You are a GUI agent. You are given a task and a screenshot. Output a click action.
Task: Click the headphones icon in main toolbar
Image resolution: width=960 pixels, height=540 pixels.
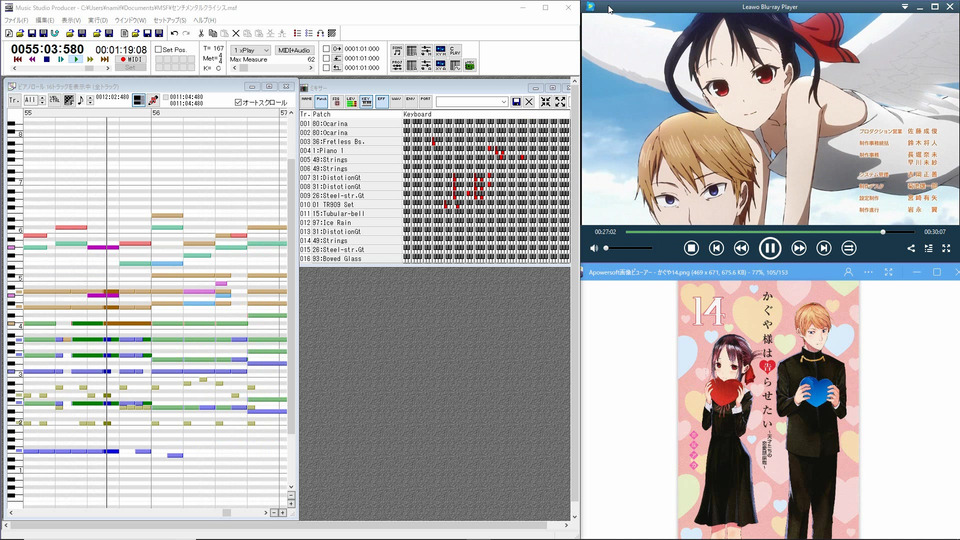click(x=320, y=33)
